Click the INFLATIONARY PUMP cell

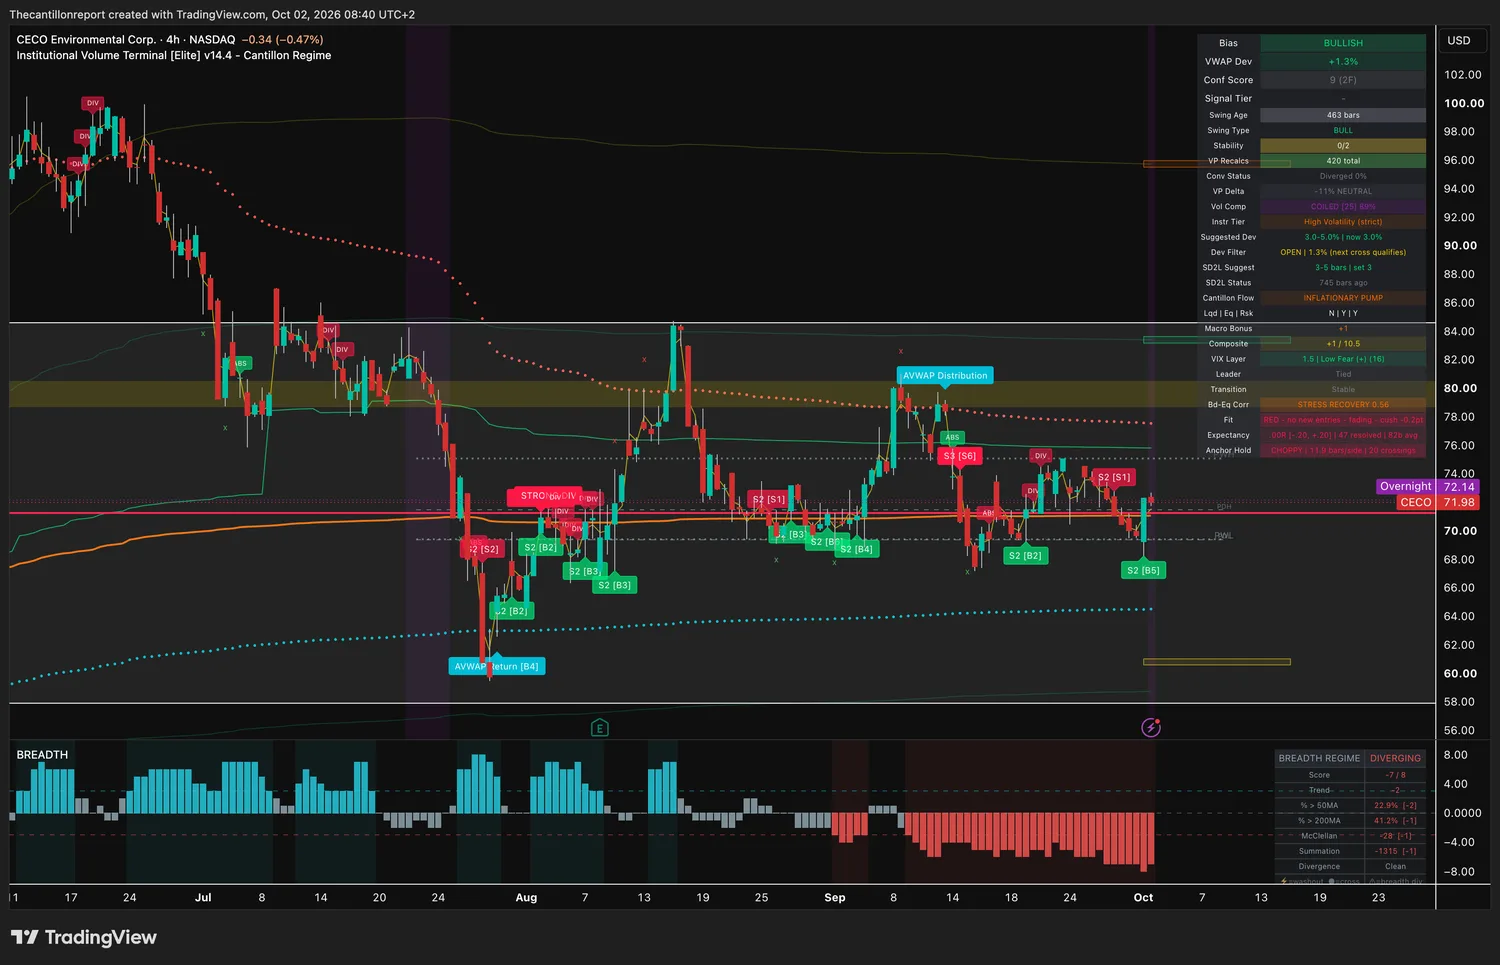point(1343,298)
